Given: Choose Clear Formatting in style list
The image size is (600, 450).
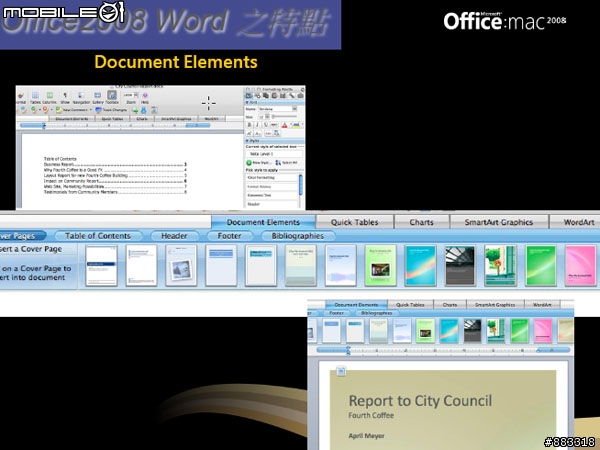Looking at the screenshot, I should [x=272, y=178].
